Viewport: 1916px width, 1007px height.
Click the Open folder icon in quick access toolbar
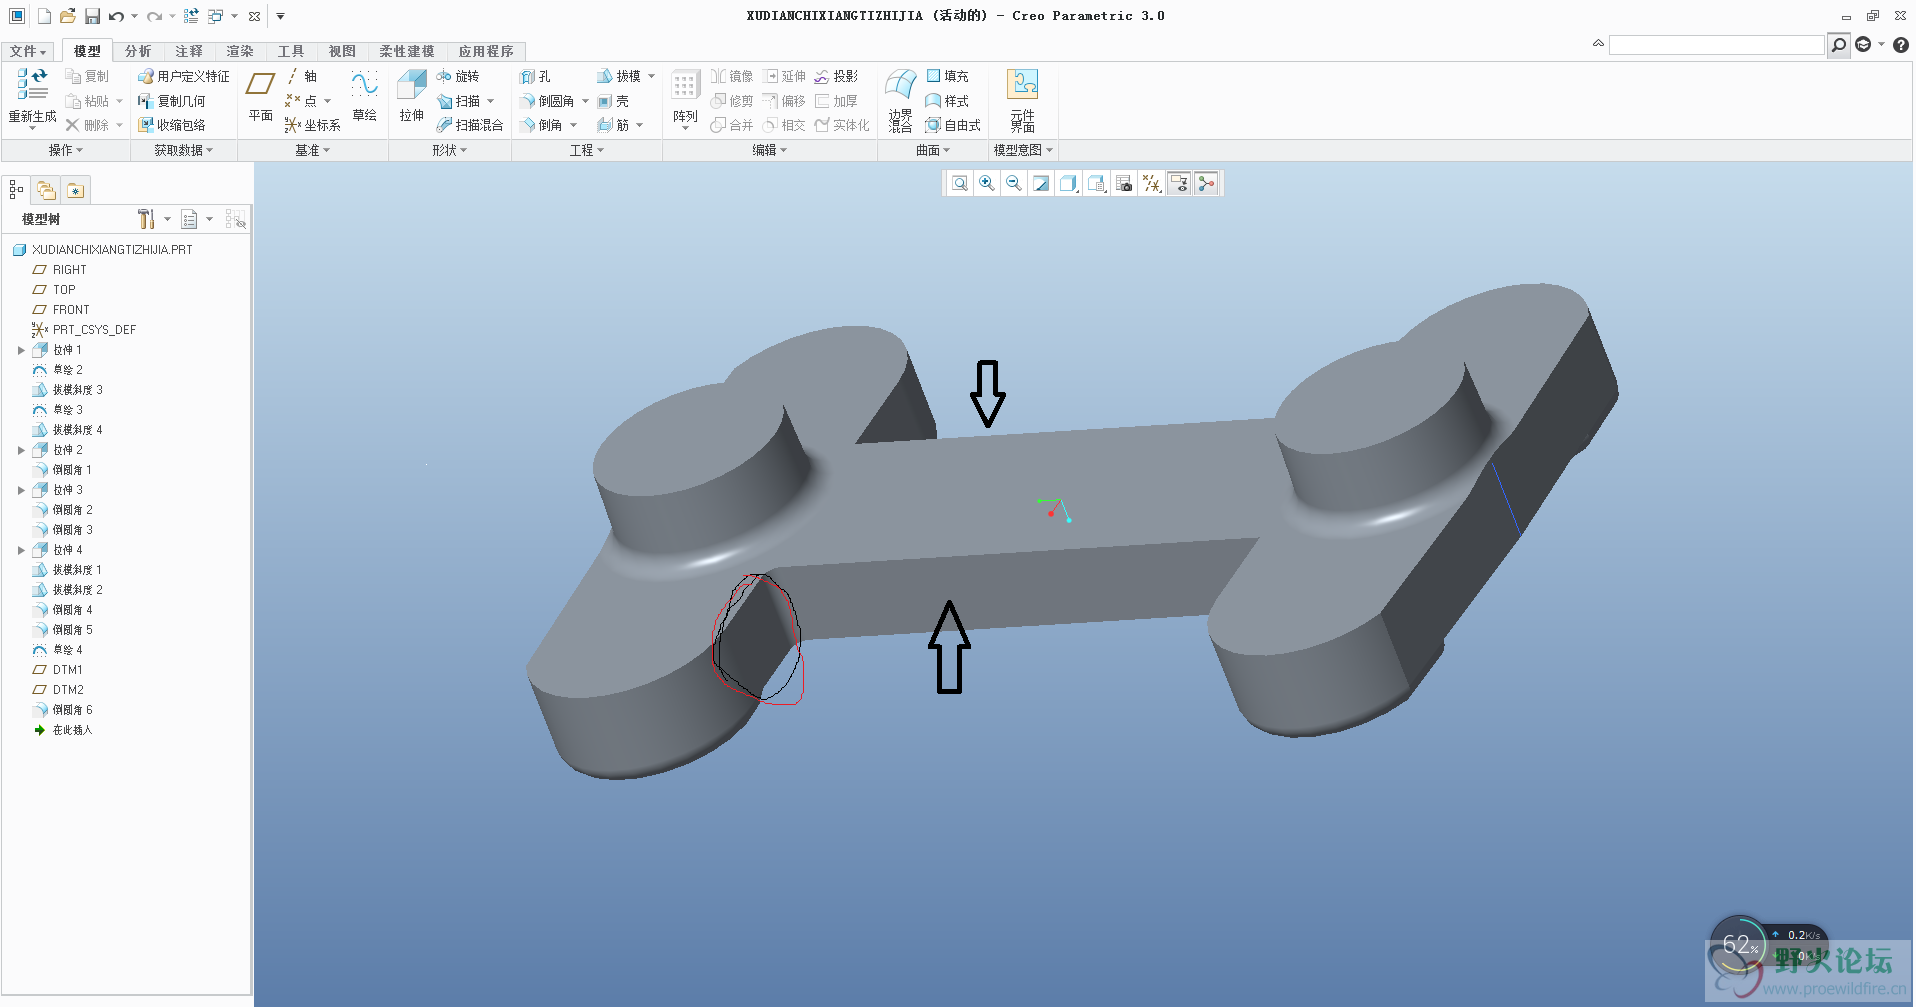(67, 16)
